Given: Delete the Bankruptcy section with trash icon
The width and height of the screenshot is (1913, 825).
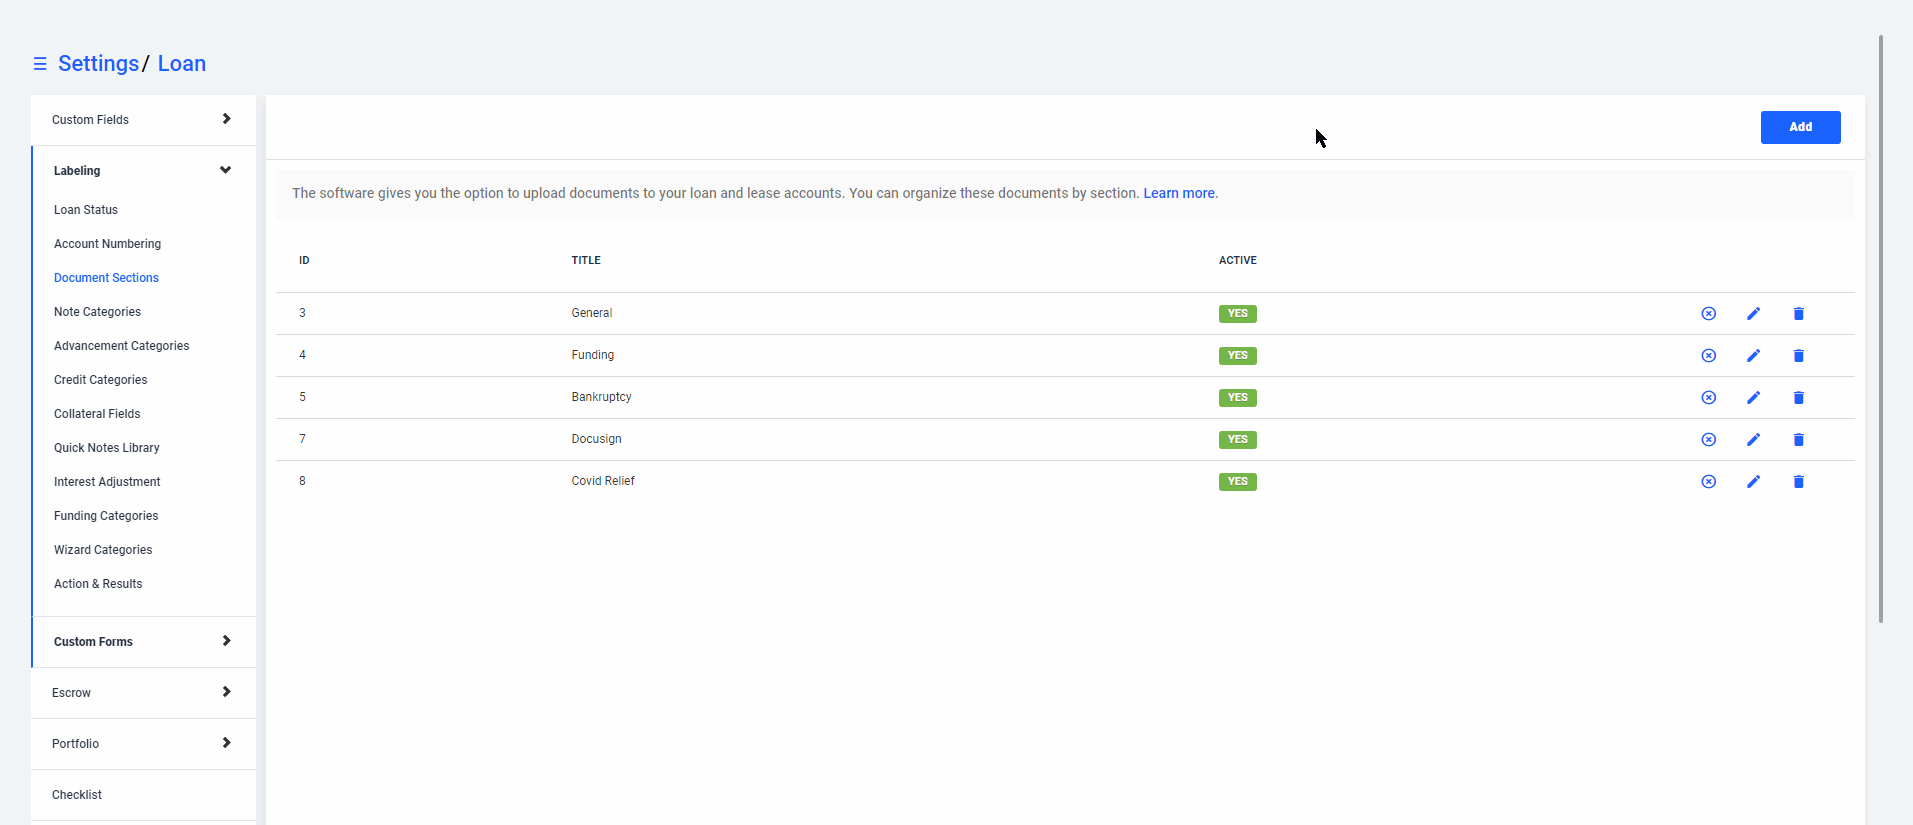Looking at the screenshot, I should coord(1799,398).
